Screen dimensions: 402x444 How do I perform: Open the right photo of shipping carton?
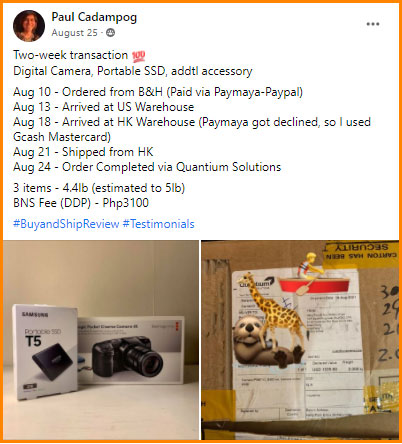[300, 340]
